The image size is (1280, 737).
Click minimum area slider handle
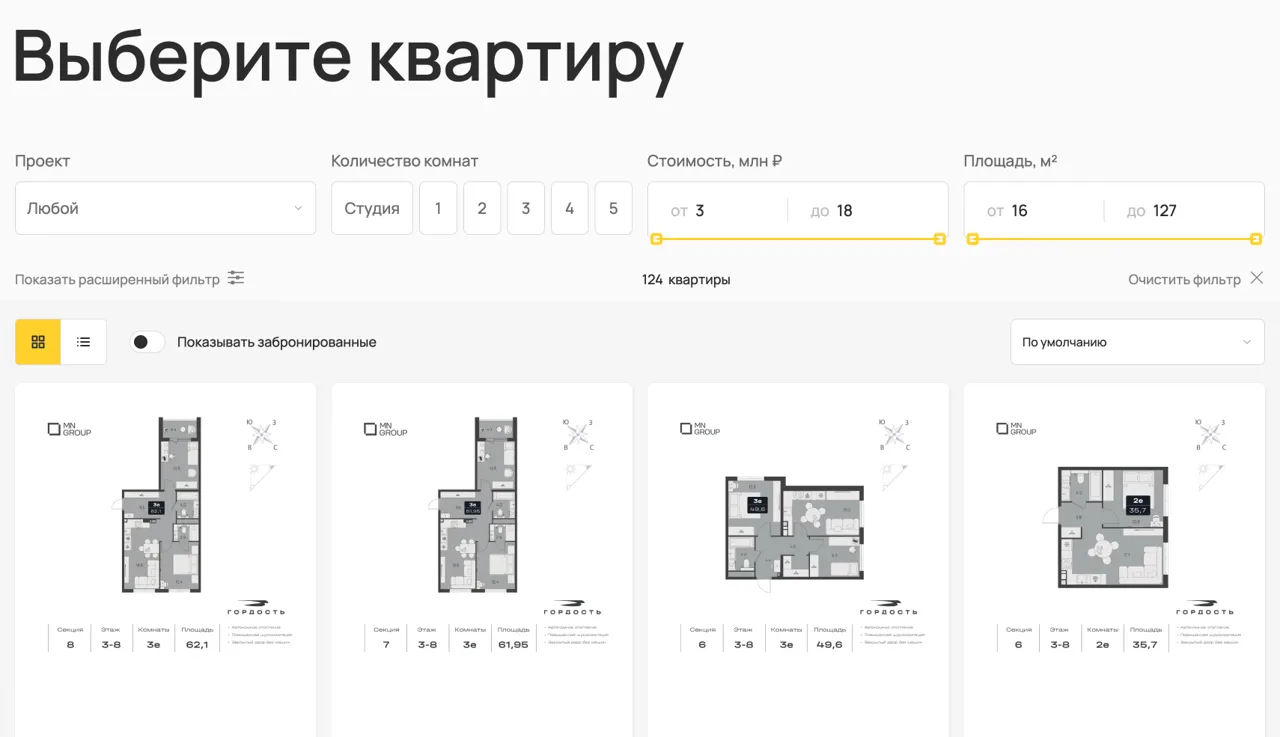(x=972, y=239)
